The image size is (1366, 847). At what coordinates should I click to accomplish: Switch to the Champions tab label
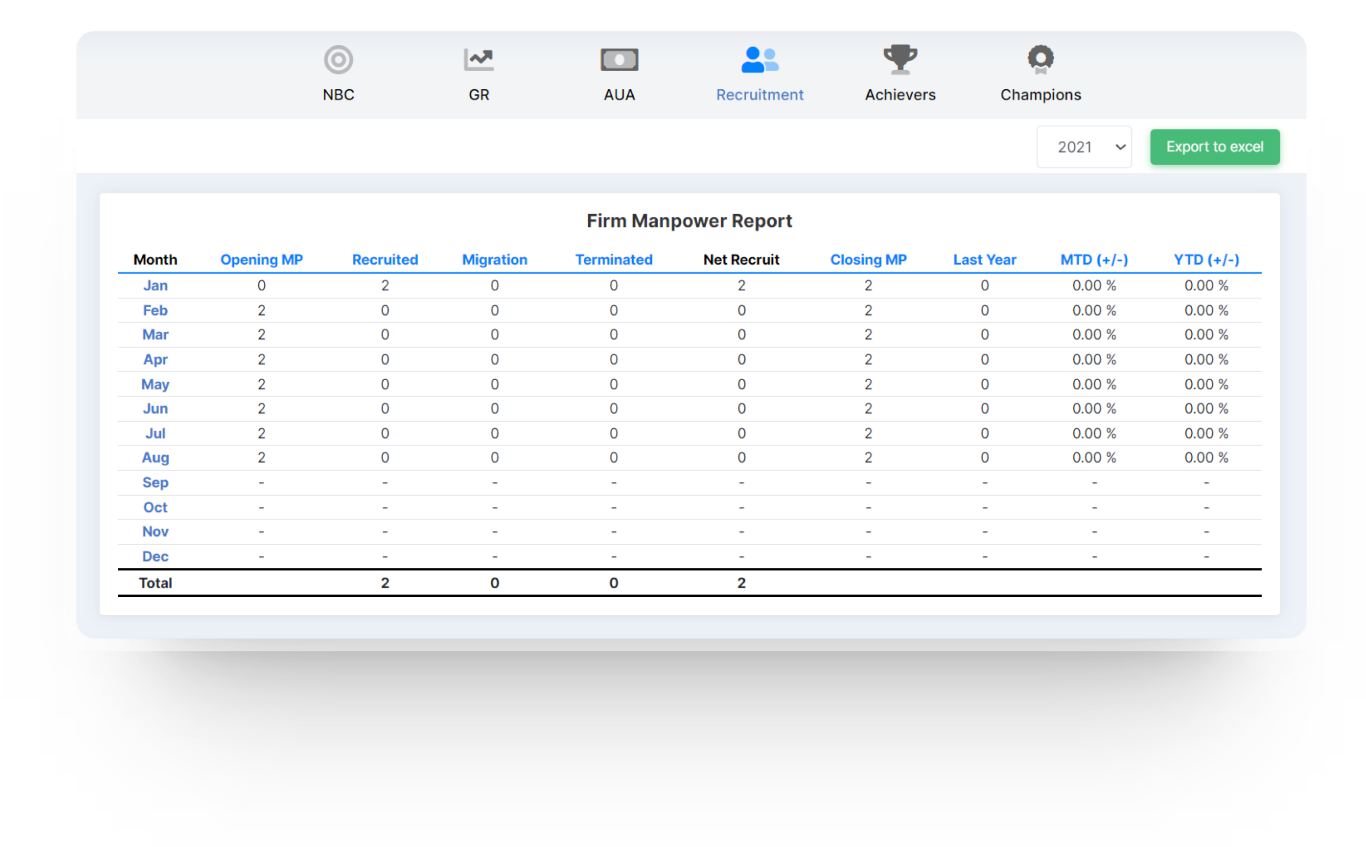coord(1041,95)
